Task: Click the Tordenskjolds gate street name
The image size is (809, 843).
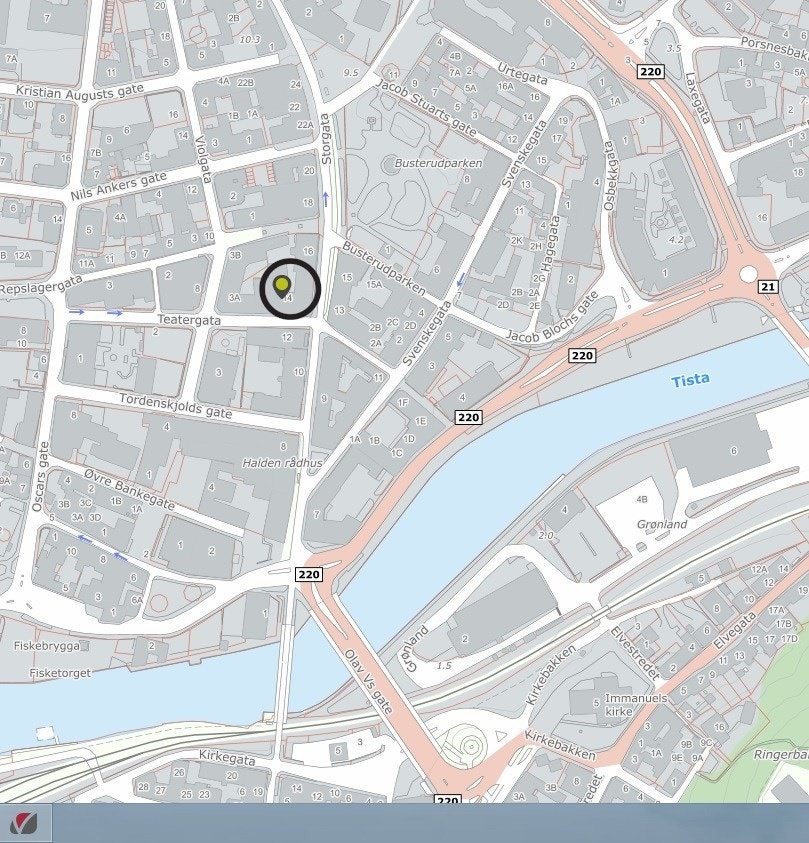Action: pos(175,406)
